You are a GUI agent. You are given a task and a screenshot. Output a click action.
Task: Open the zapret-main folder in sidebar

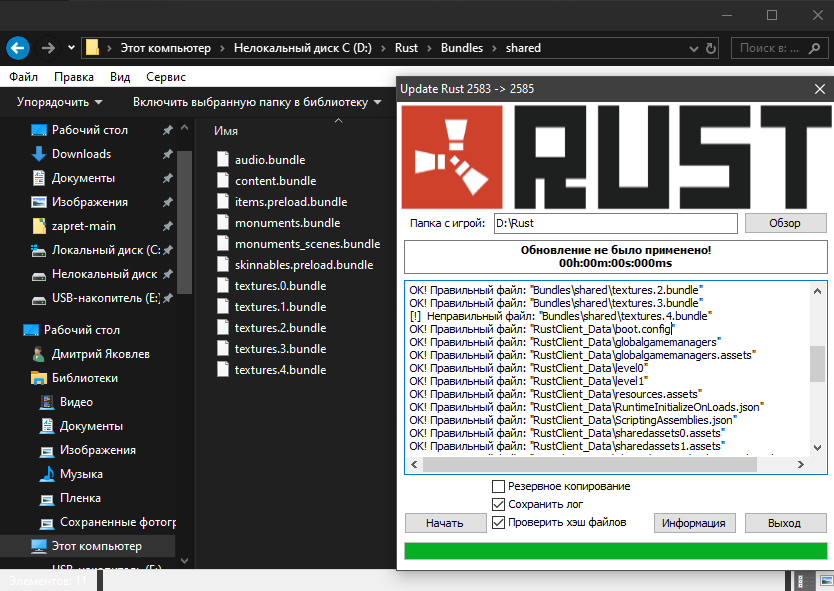(x=84, y=226)
